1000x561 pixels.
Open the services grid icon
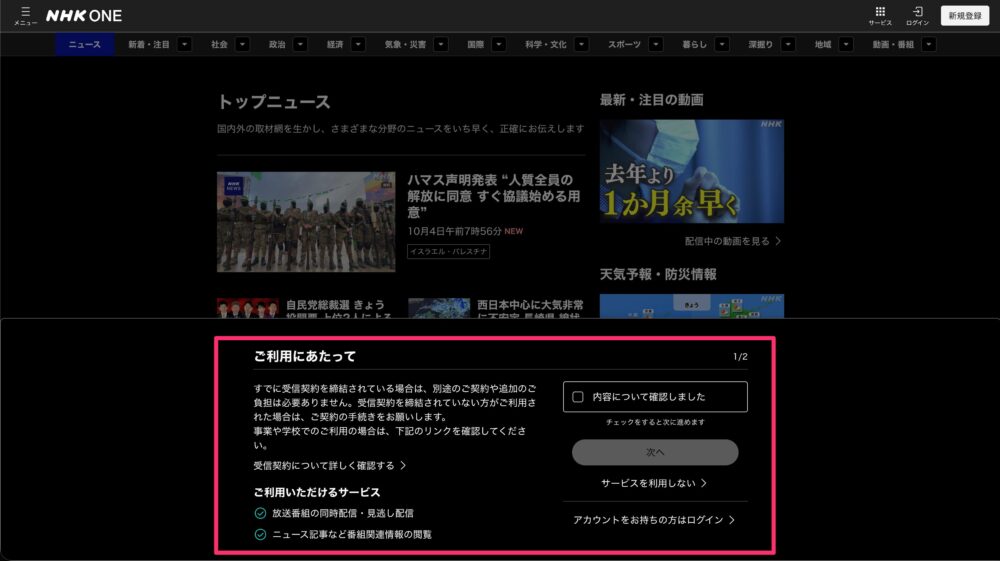[880, 14]
